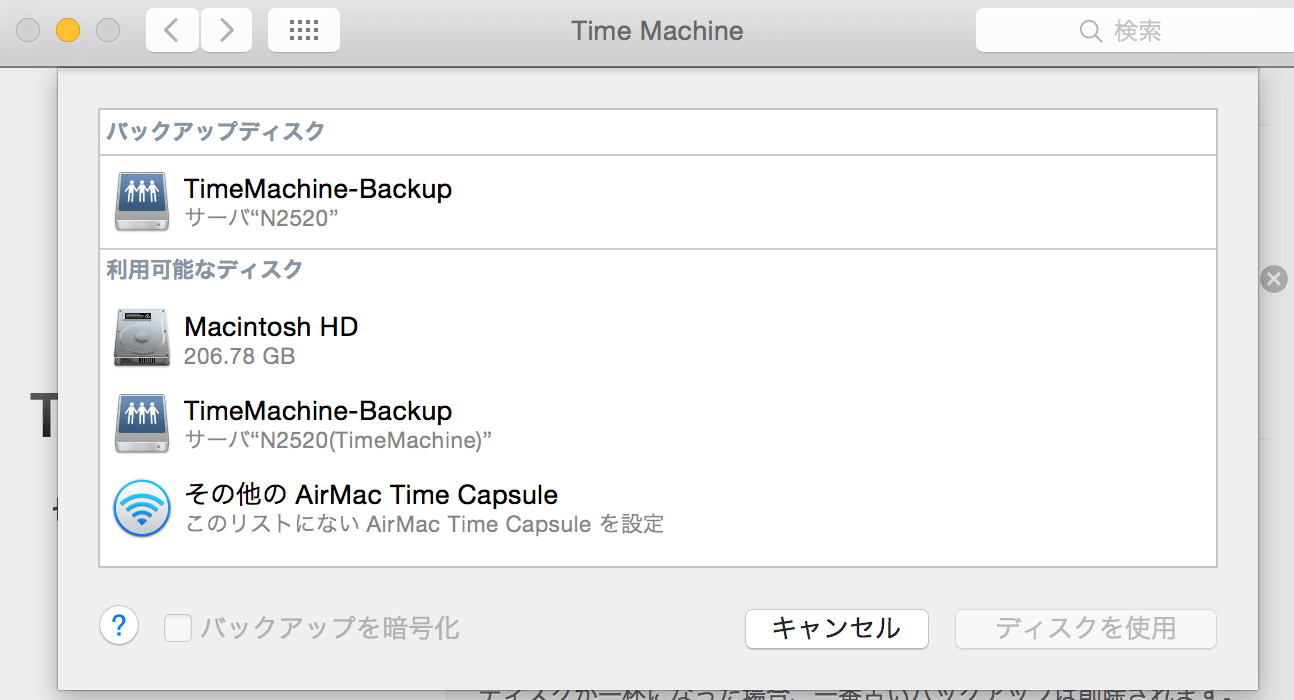Select TimeMachine-Backup on N2520(TimeMachine)
Screen dimensions: 1294x700
click(657, 424)
